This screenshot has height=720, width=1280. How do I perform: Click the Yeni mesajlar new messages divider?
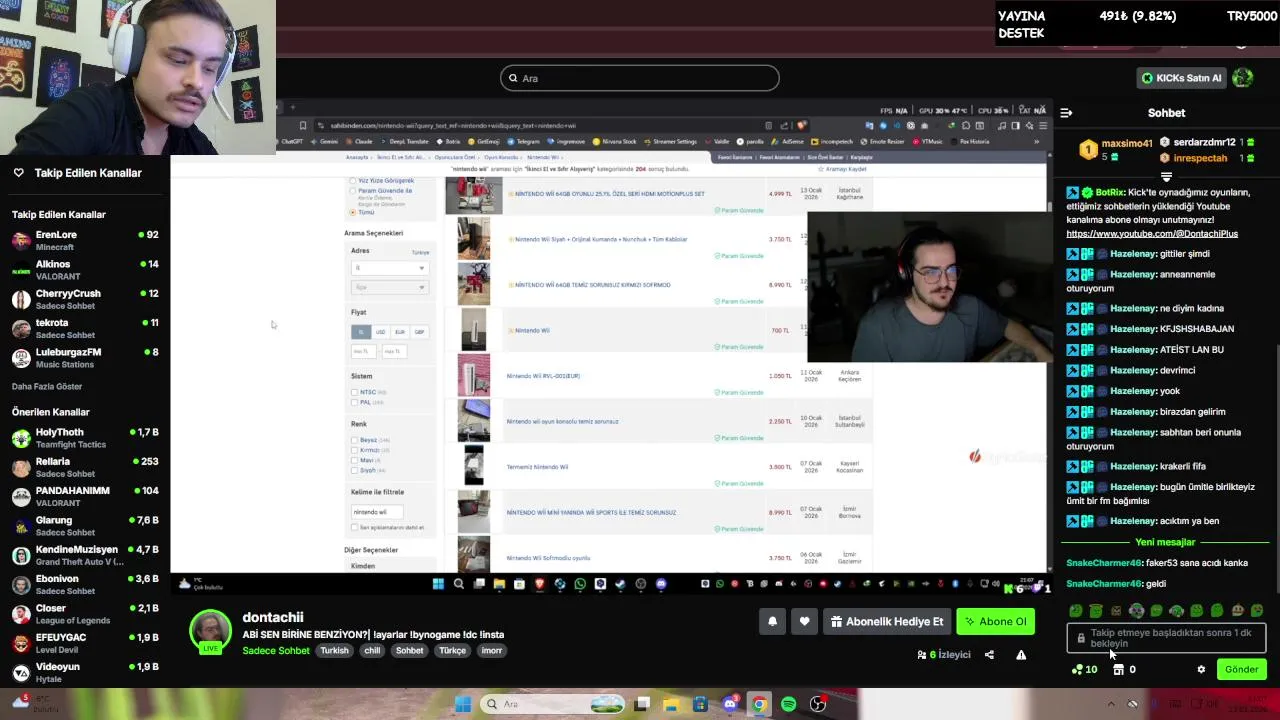pos(1166,542)
